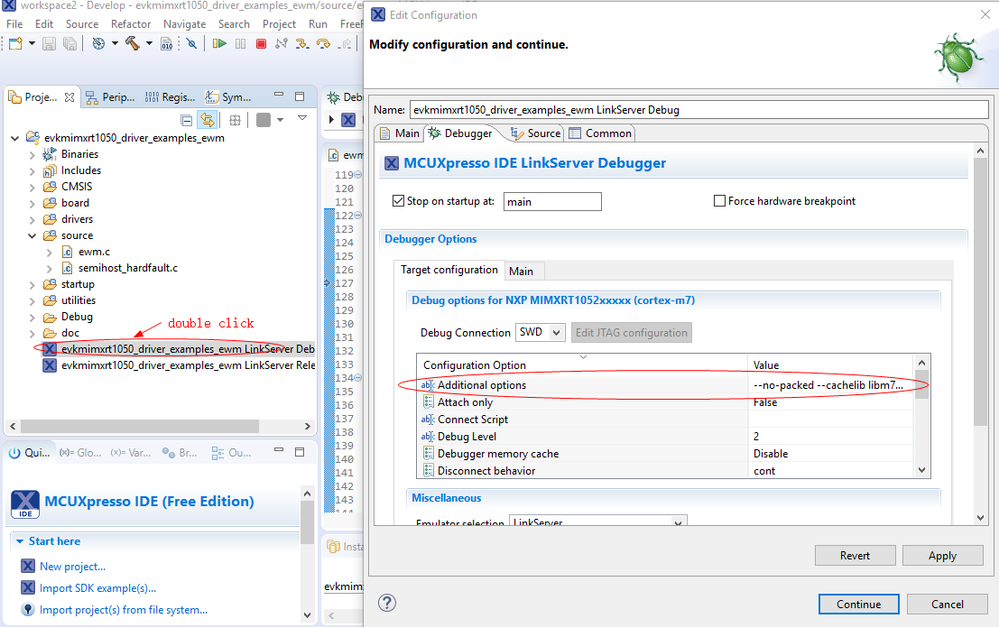Expand the CMSIS folder node
The image size is (999, 627).
(x=32, y=187)
